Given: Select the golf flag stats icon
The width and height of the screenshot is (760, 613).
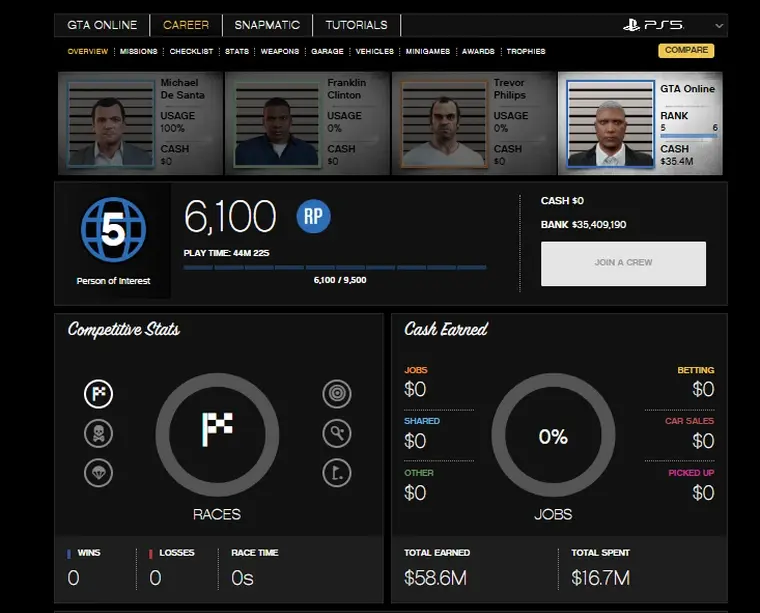Looking at the screenshot, I should 337,472.
